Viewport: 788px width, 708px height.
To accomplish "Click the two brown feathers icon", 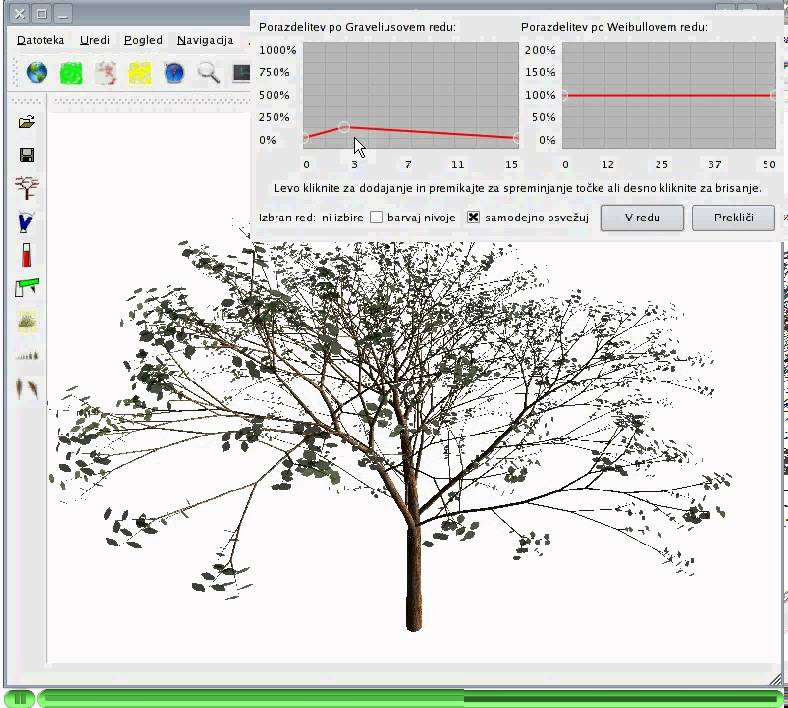I will click(x=27, y=388).
